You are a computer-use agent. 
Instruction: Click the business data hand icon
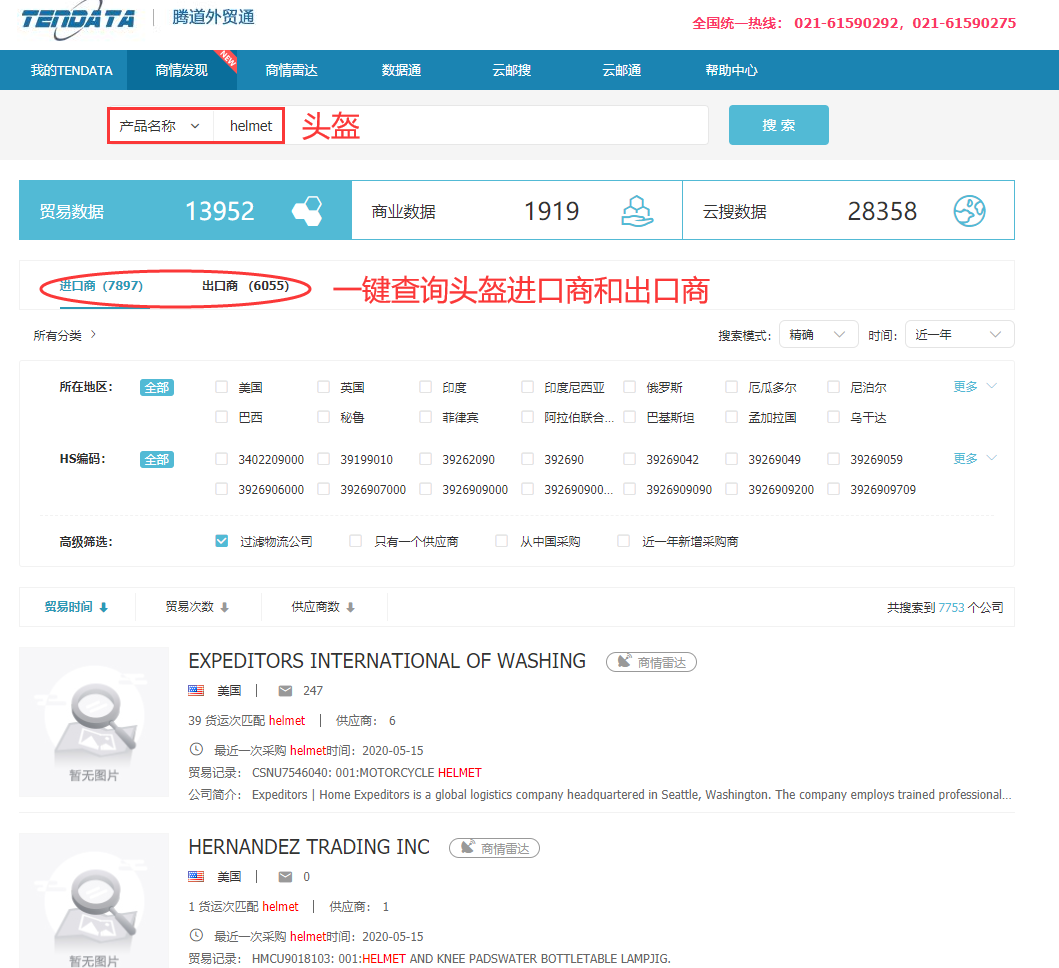click(637, 211)
